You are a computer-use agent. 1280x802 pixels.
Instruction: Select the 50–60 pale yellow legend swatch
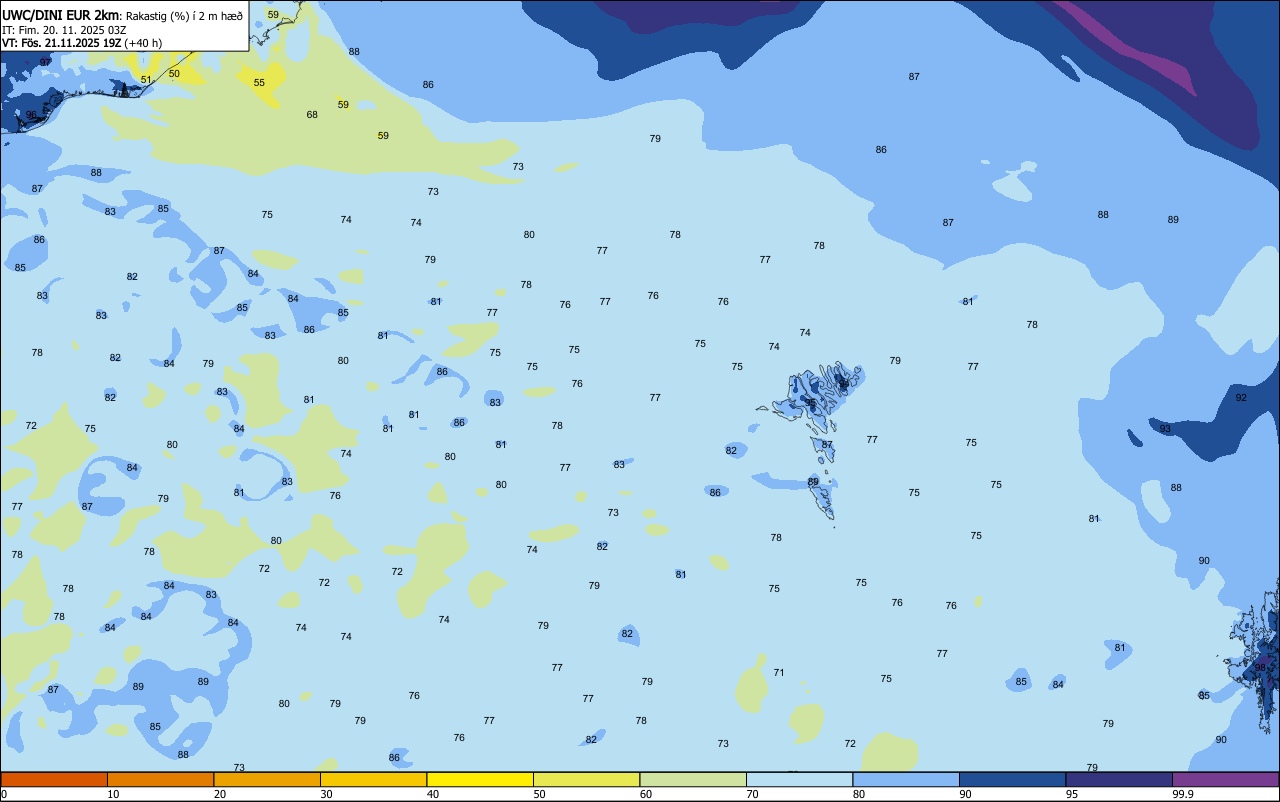pos(586,779)
